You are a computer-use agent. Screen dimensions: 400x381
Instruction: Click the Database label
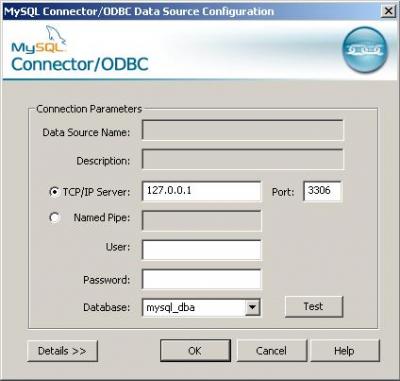coord(107,307)
